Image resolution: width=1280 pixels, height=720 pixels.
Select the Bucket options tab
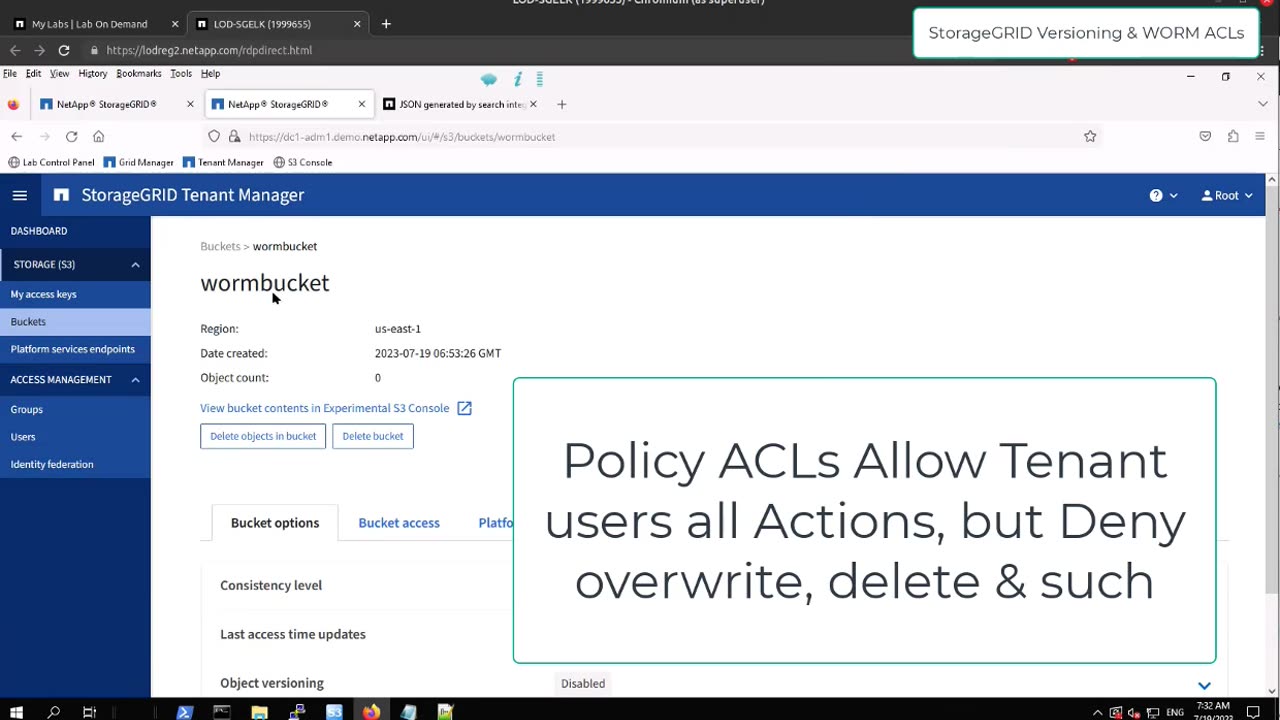pos(275,523)
